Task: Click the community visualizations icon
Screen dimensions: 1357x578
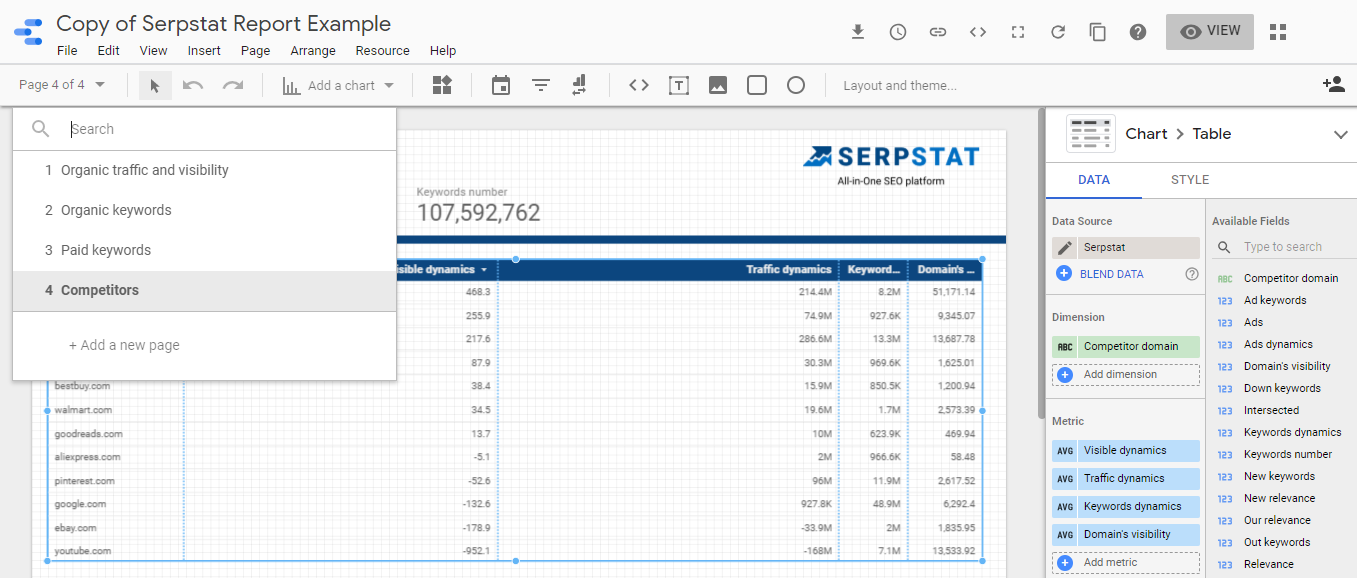Action: pos(442,85)
